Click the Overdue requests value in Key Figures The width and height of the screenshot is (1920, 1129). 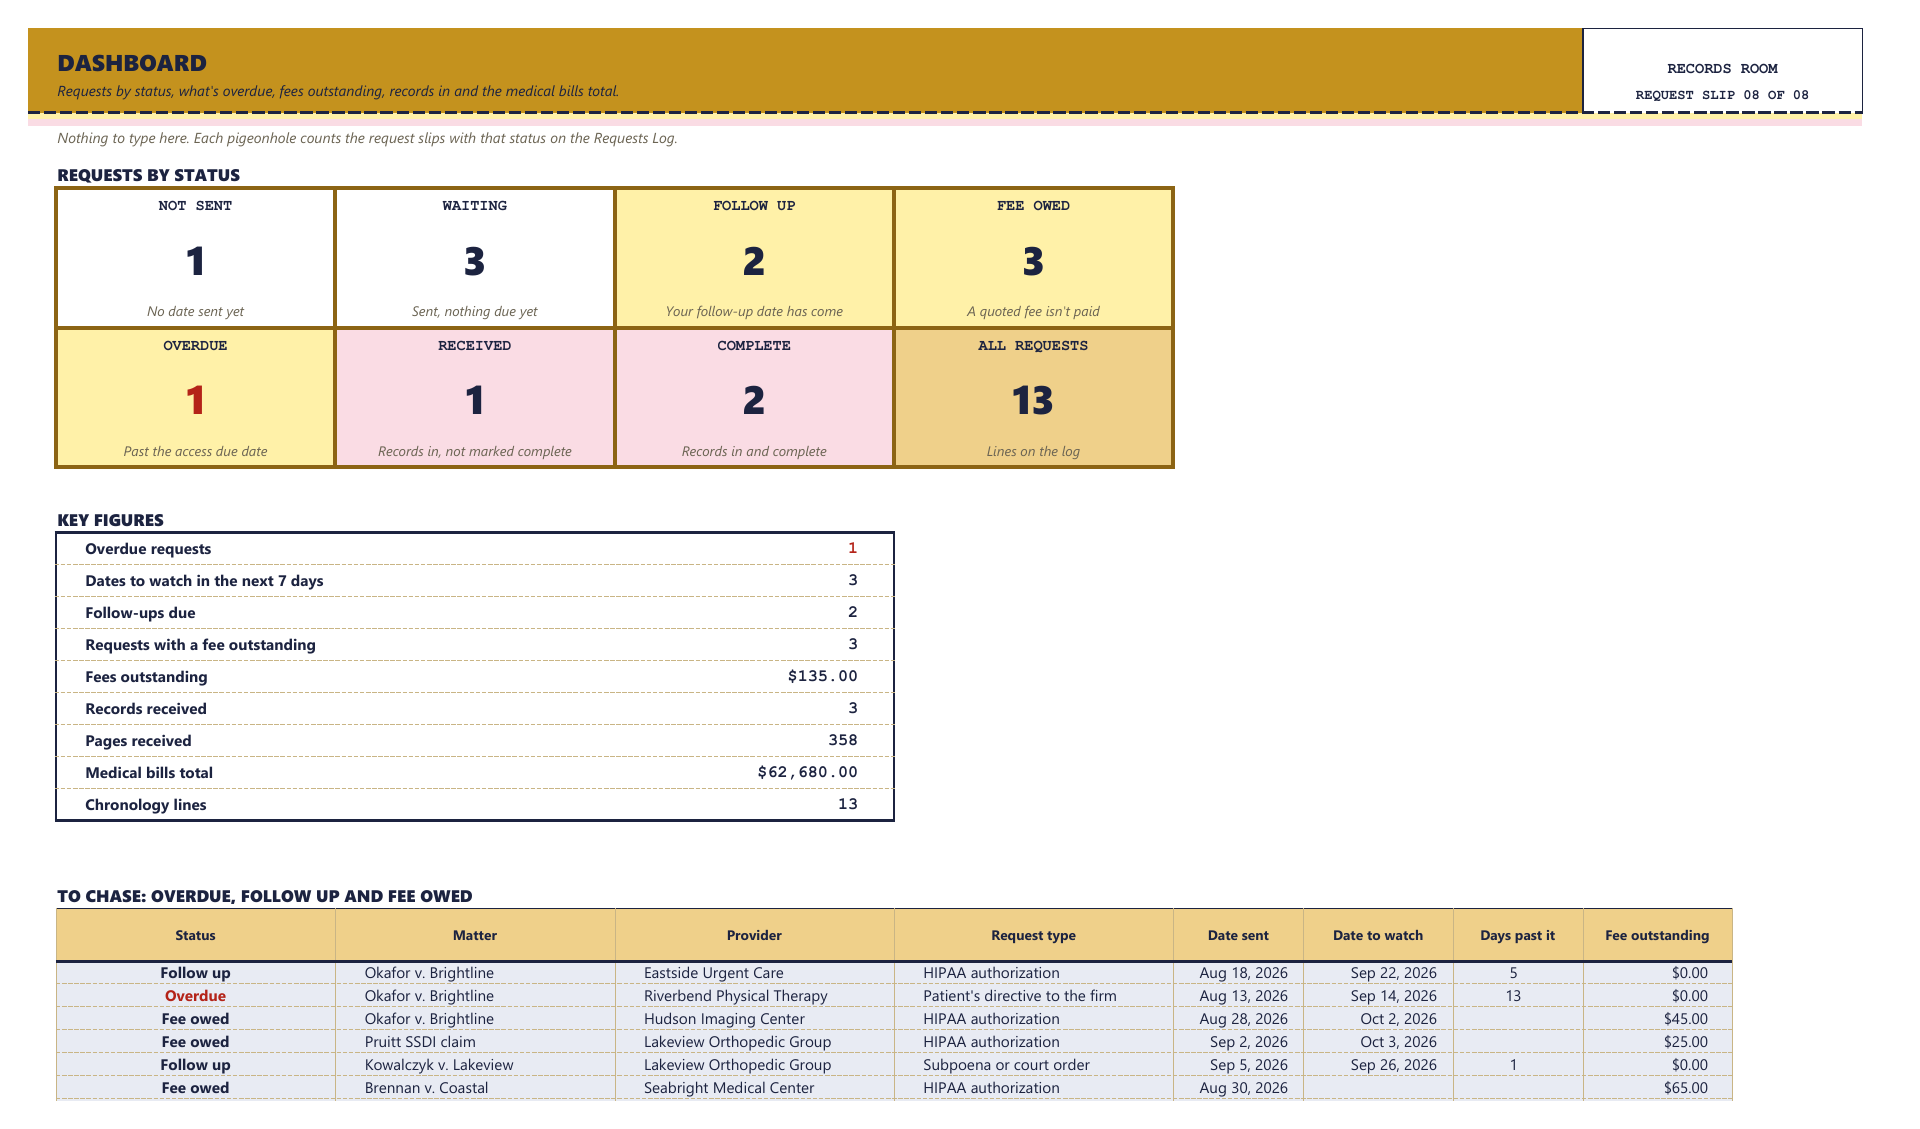pyautogui.click(x=852, y=548)
